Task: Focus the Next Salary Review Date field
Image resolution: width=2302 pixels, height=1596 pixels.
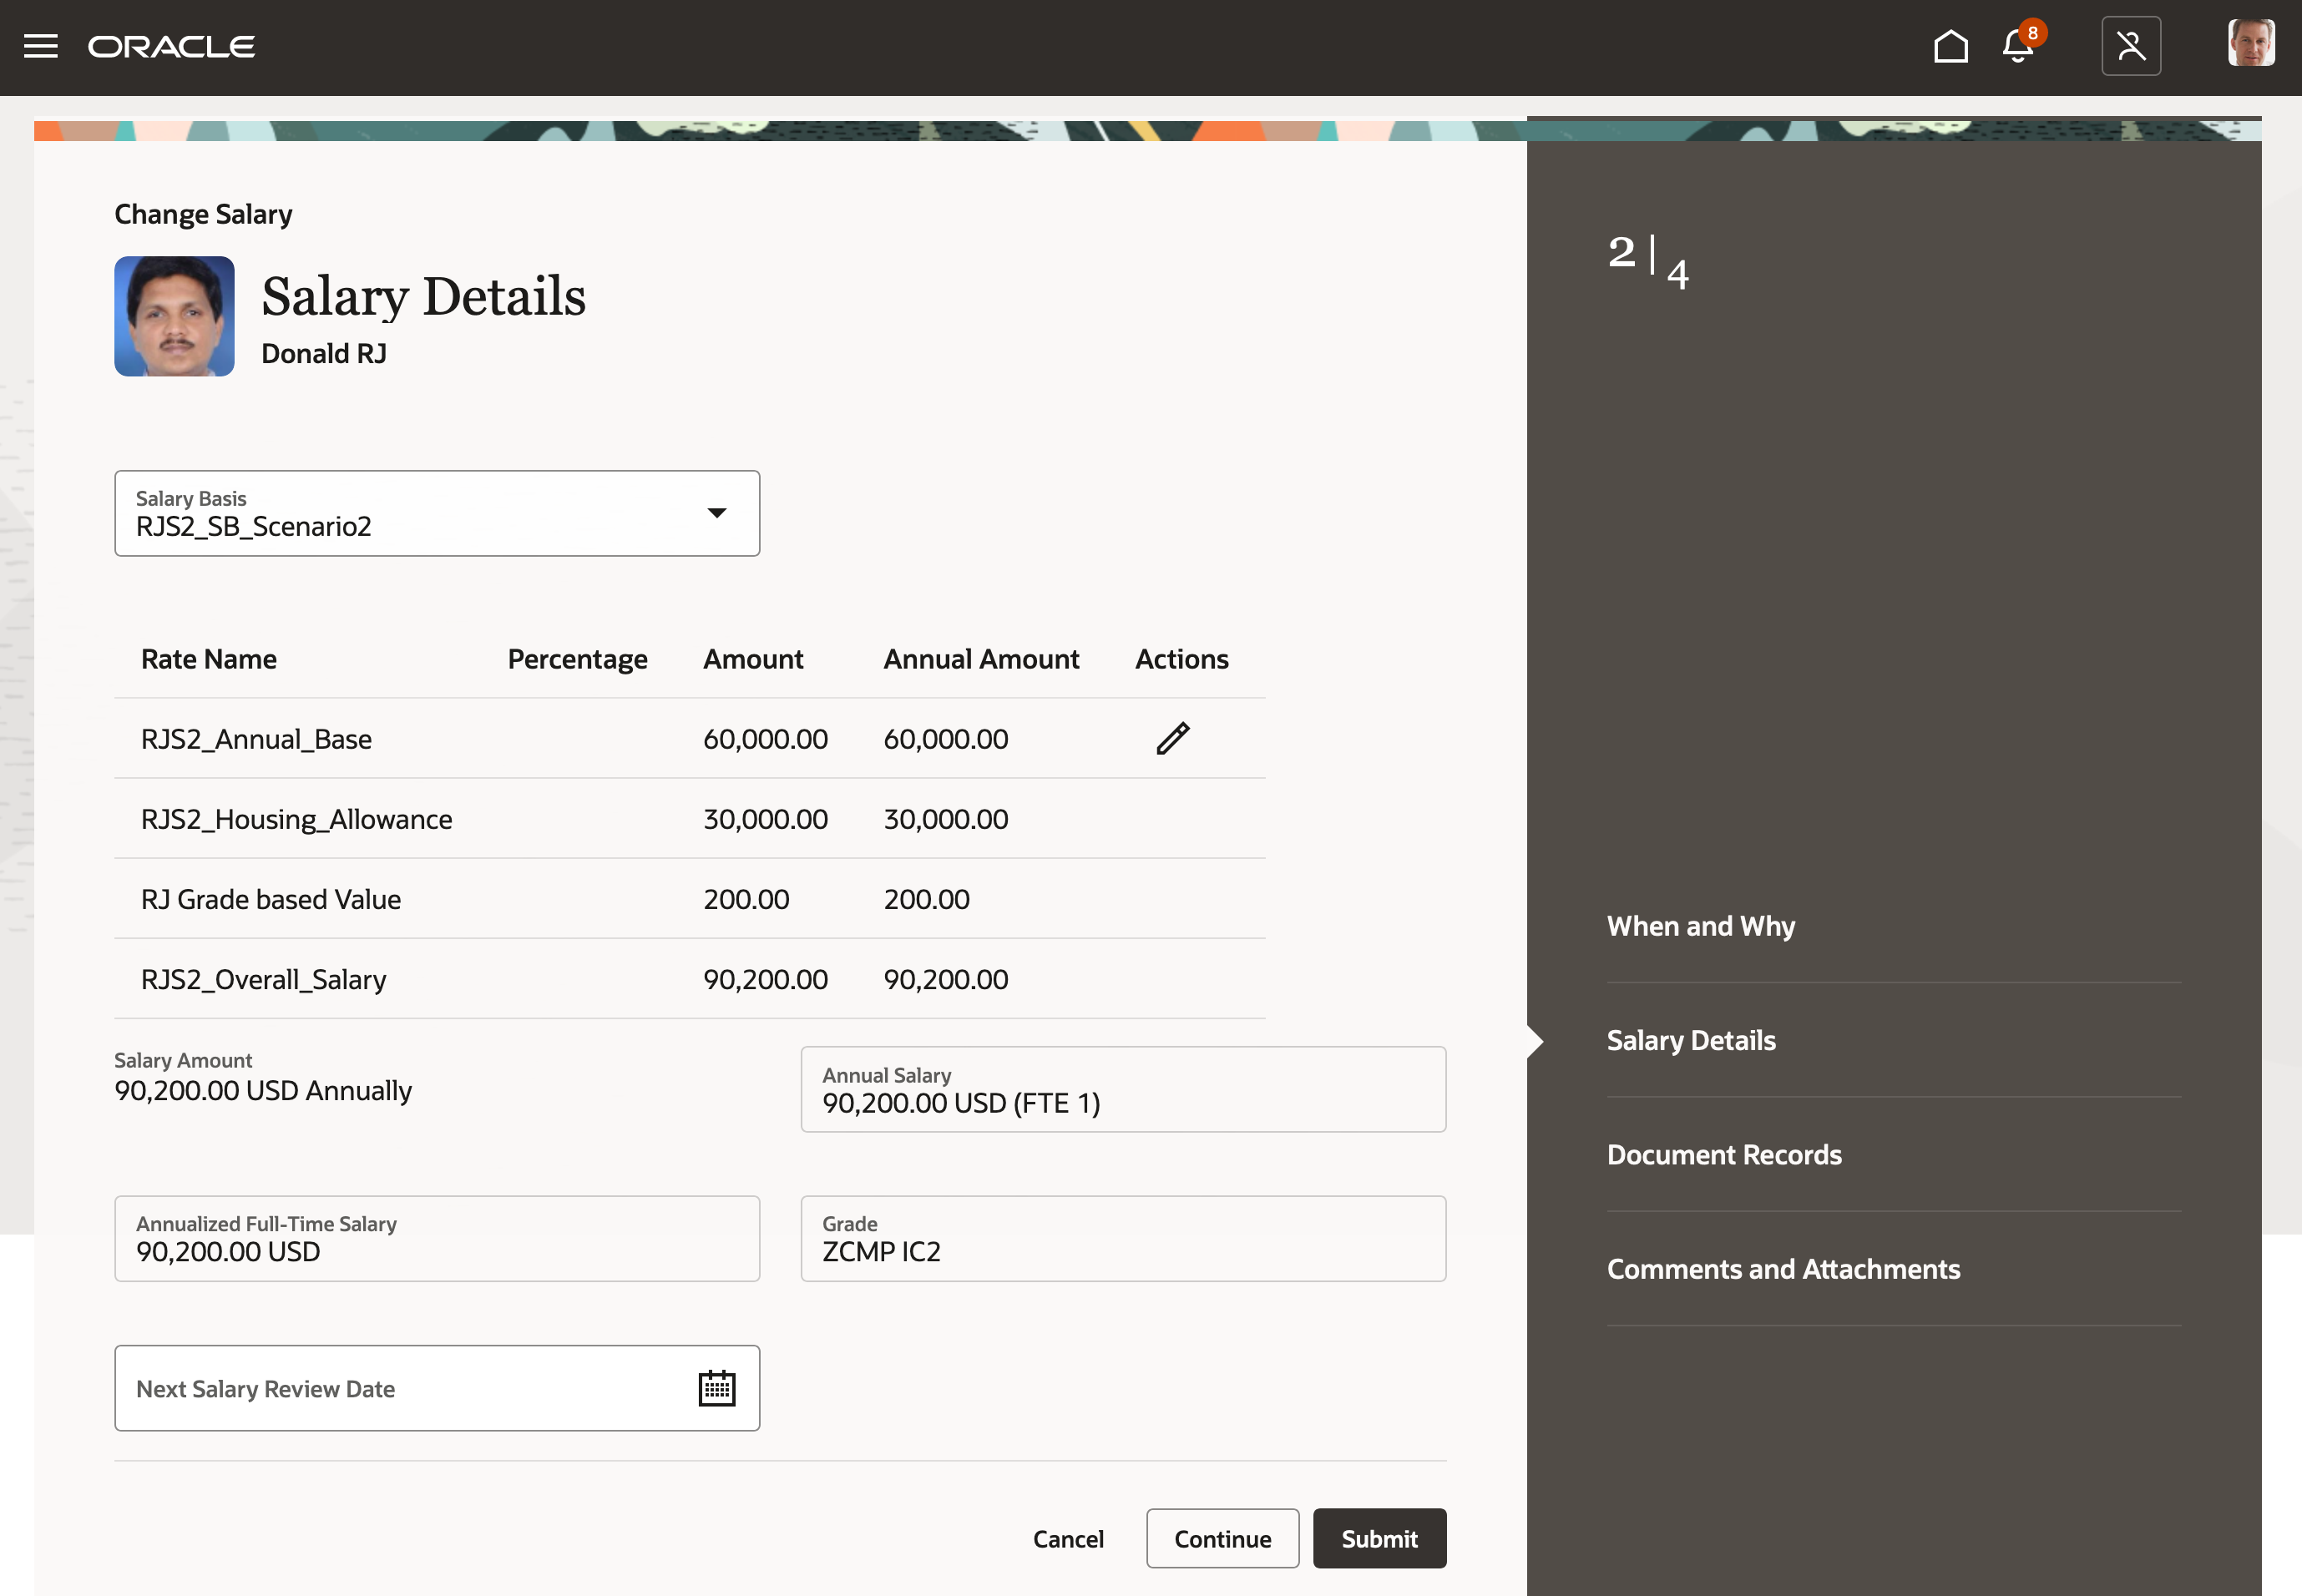Action: coord(400,1388)
